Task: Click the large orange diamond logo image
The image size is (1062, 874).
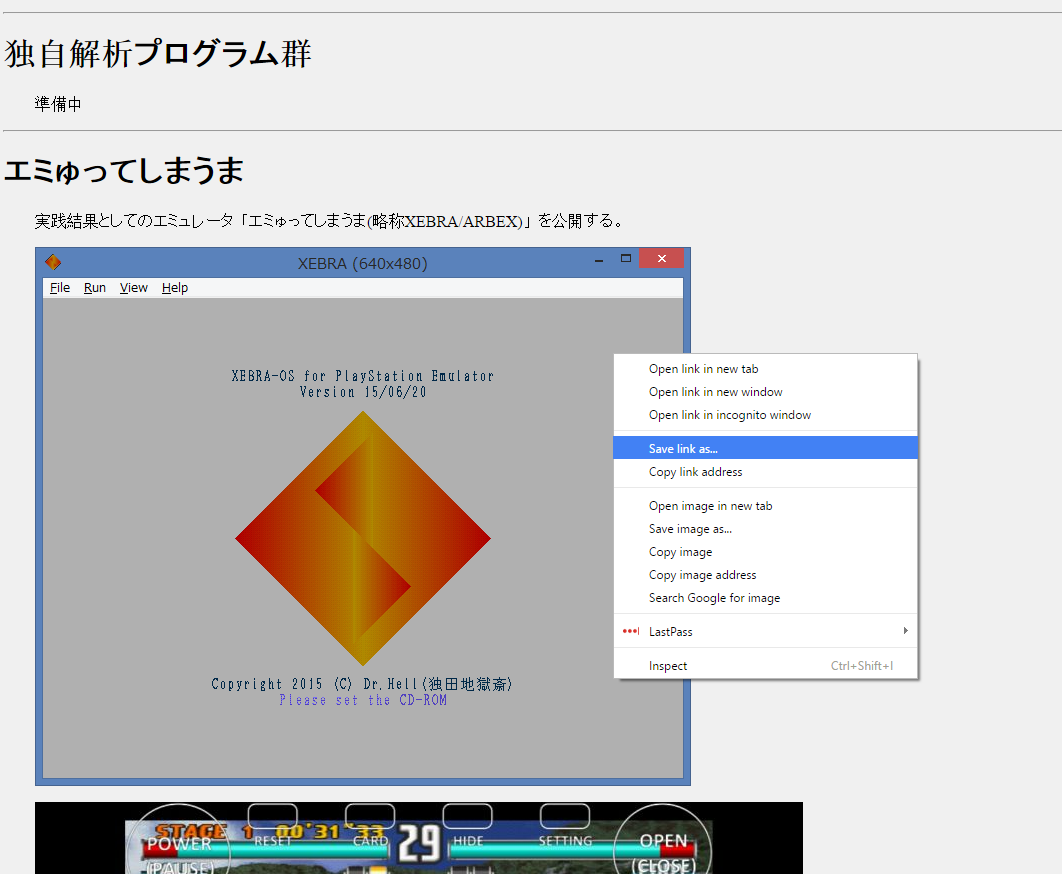Action: click(363, 539)
